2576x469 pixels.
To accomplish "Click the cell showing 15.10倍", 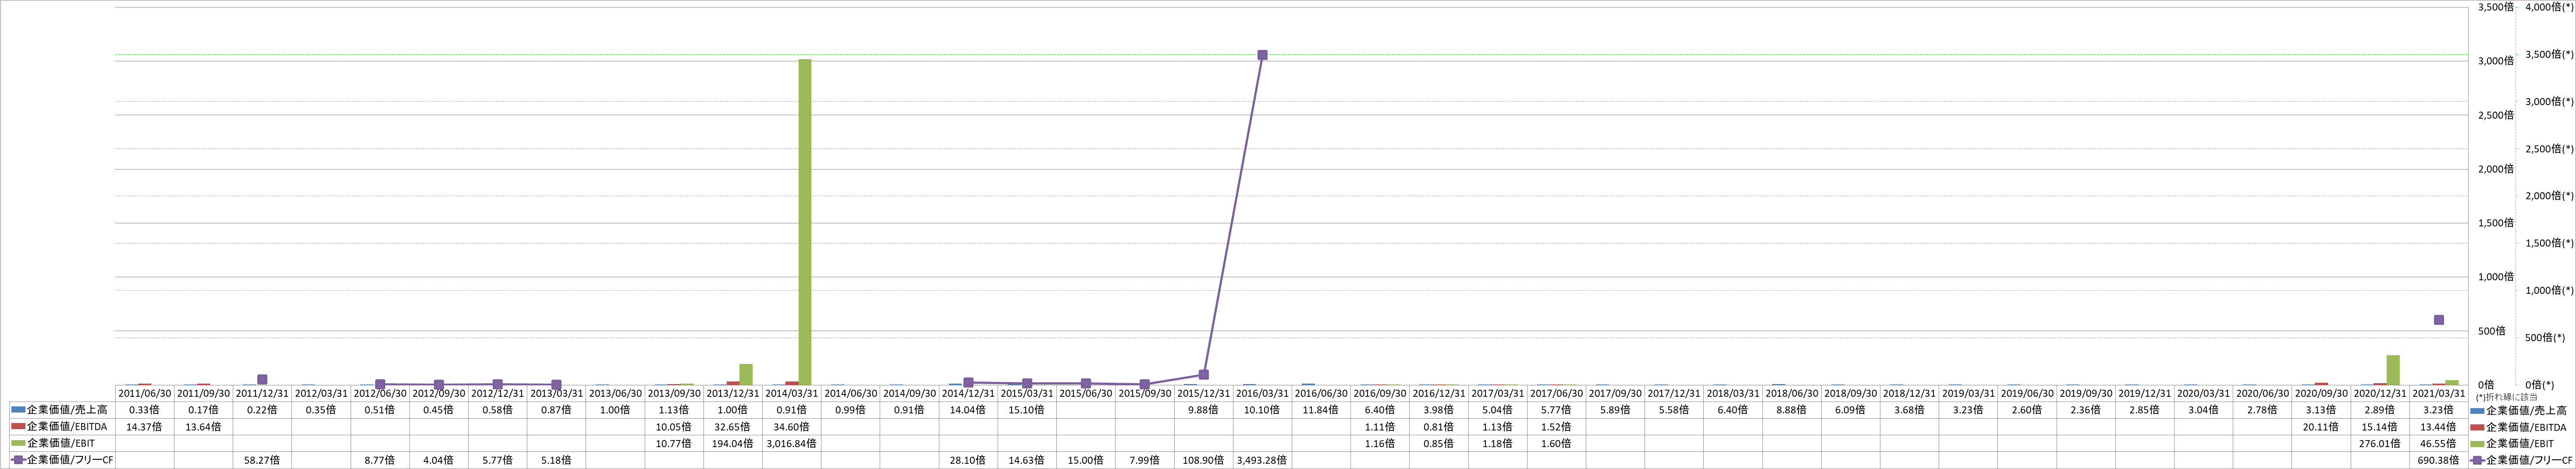I will point(1027,410).
